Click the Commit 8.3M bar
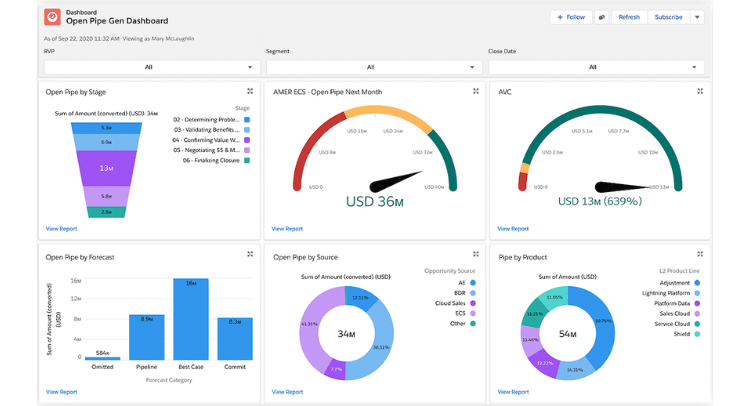This screenshot has width=750, height=406. point(235,339)
